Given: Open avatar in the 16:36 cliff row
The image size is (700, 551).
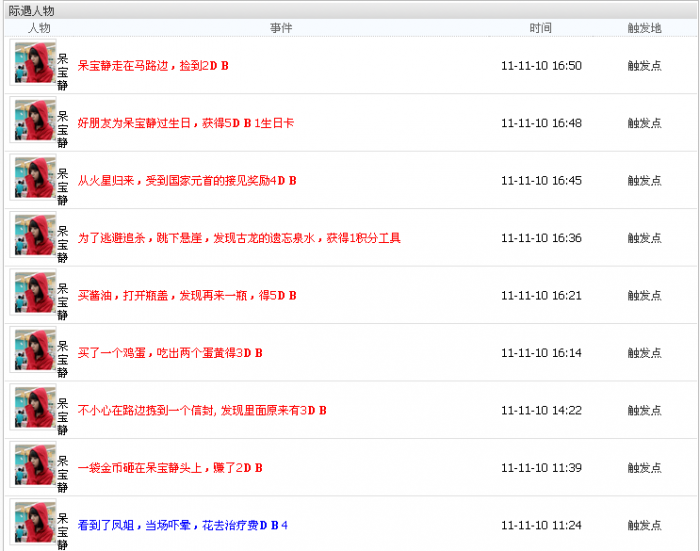Looking at the screenshot, I should coord(33,235).
